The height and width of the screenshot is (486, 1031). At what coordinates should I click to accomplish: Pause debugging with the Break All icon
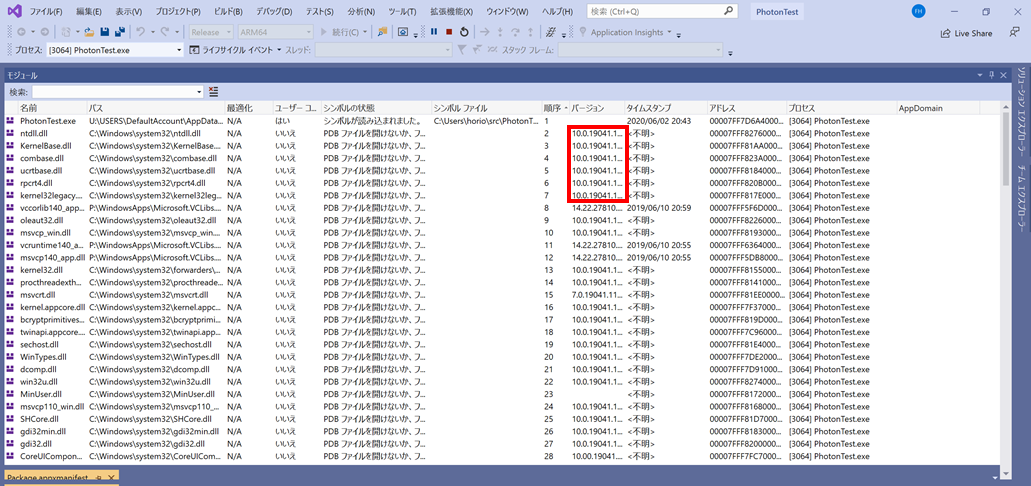point(434,32)
